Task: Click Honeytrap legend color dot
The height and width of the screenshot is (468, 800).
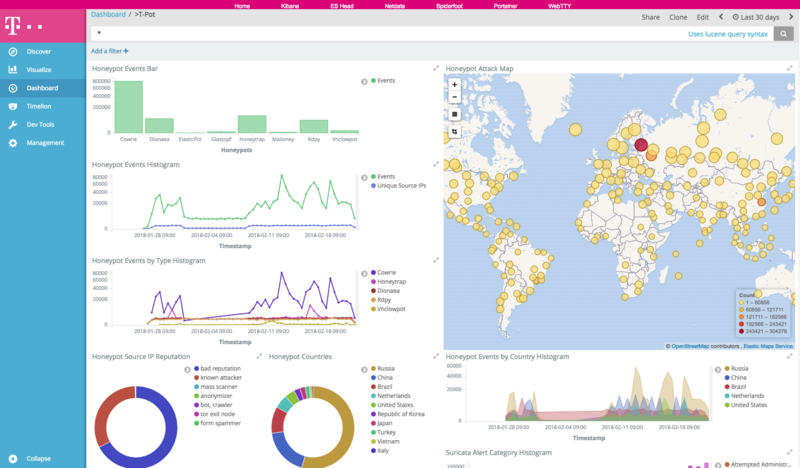Action: point(373,282)
